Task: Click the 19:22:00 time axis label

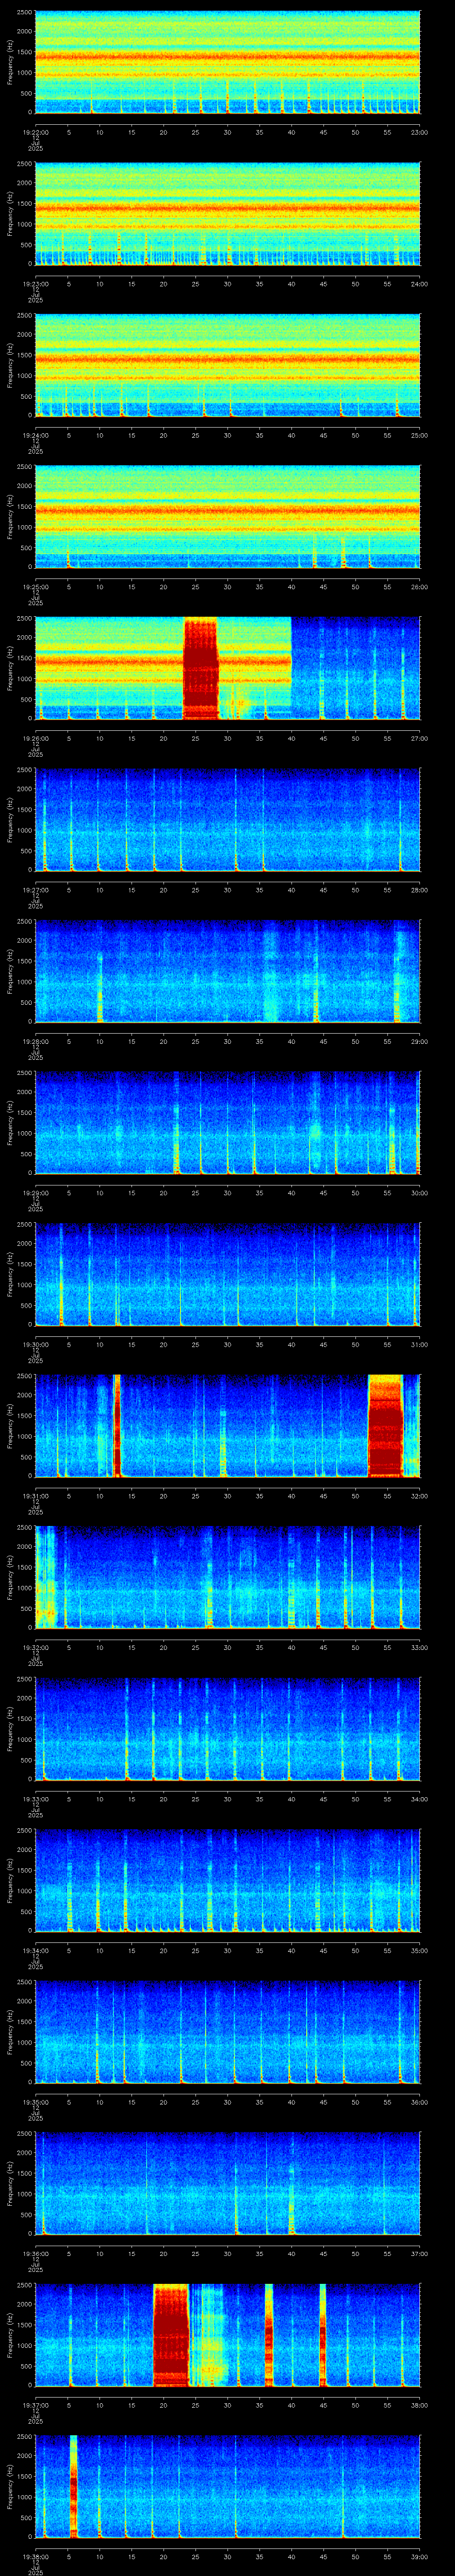Action: pos(35,132)
